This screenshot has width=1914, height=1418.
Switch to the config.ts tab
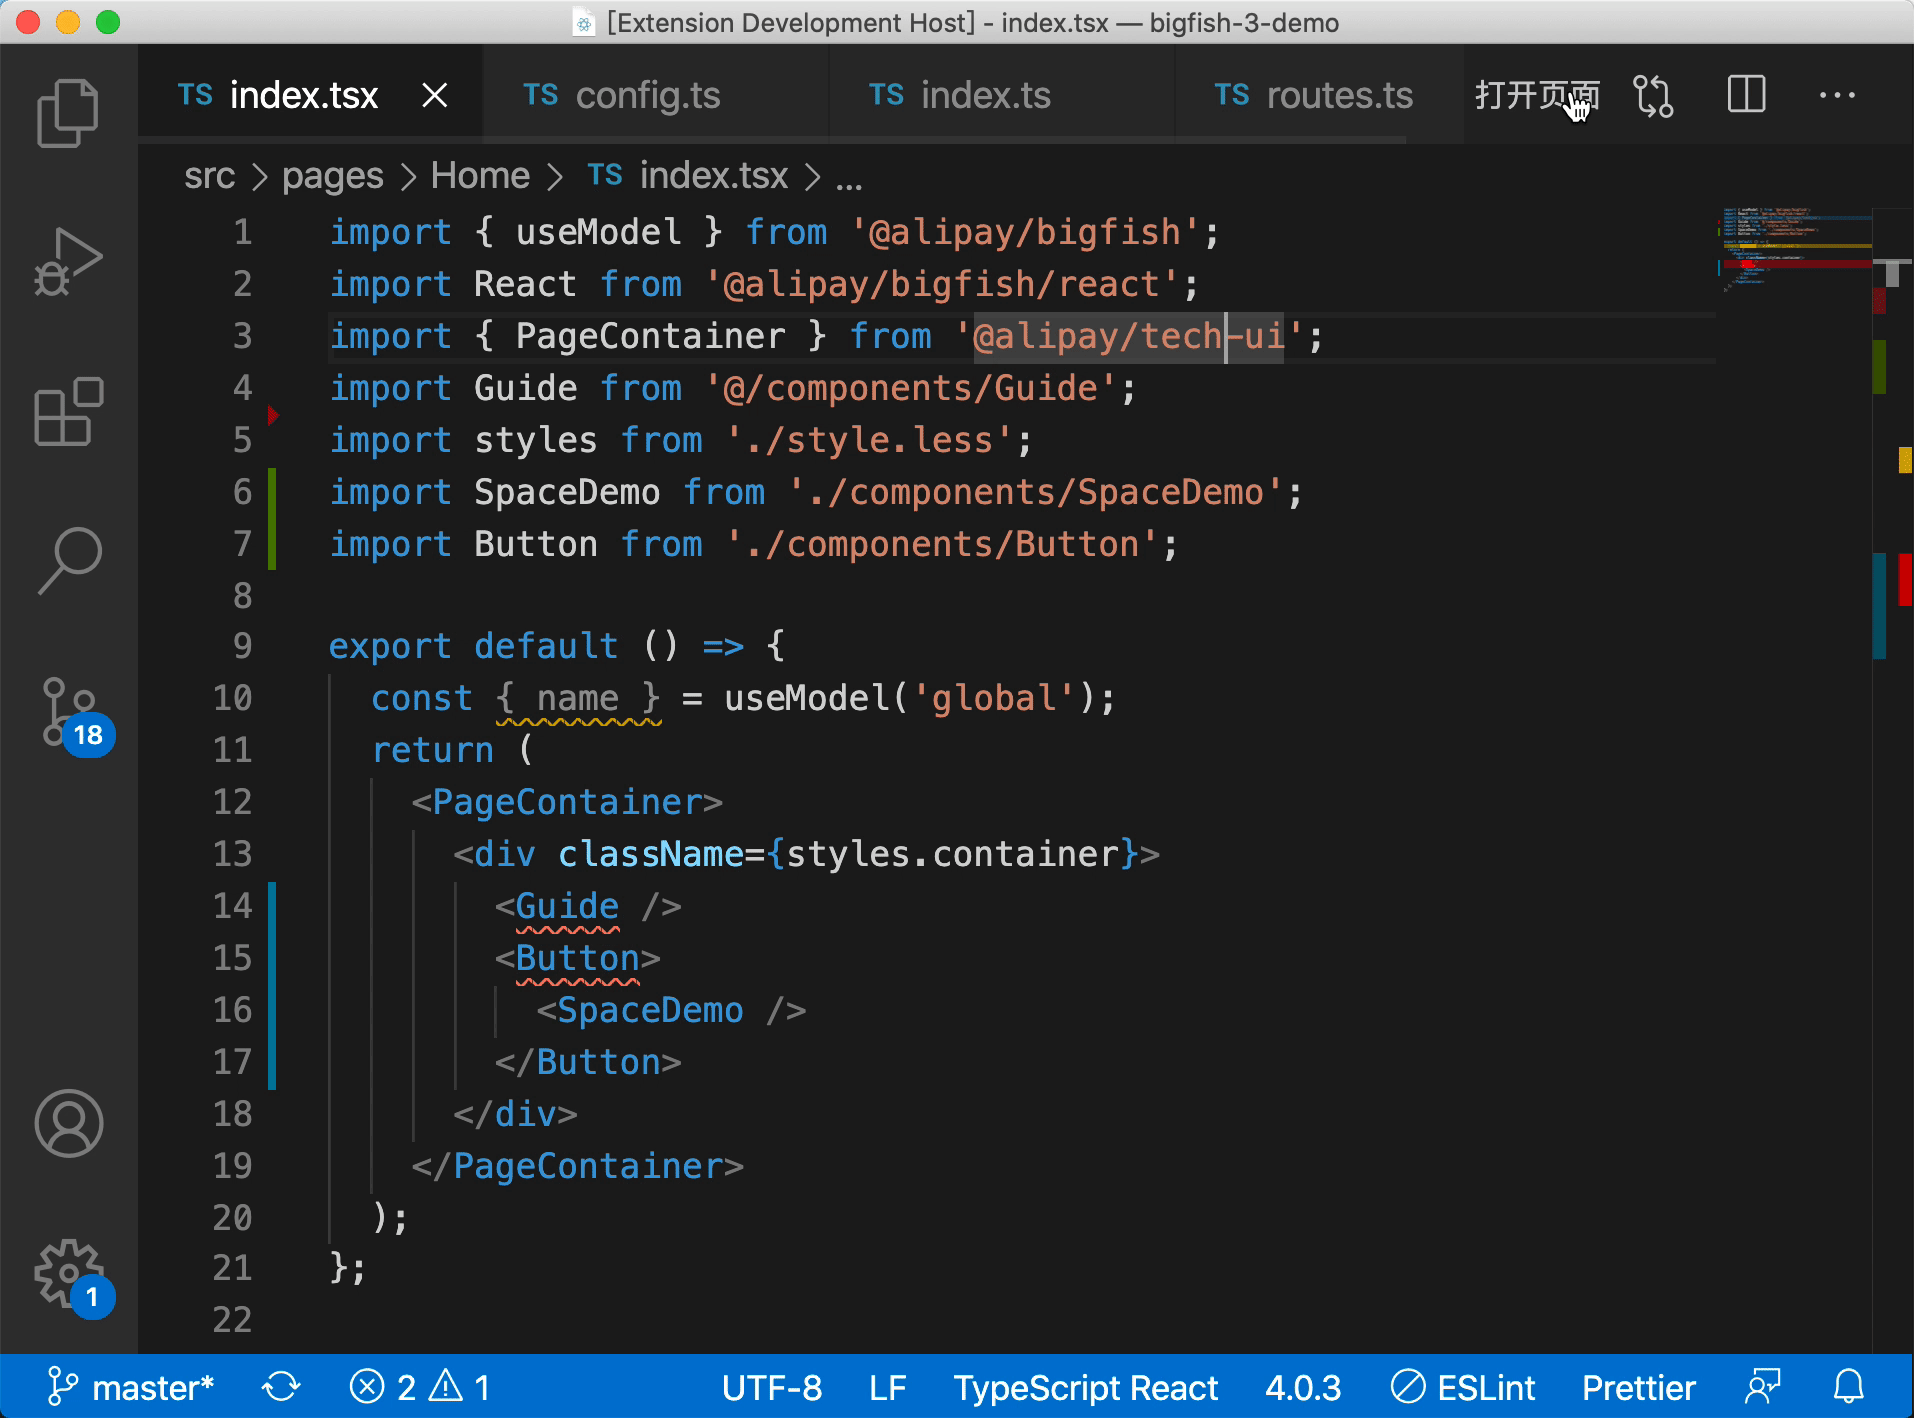tap(655, 95)
